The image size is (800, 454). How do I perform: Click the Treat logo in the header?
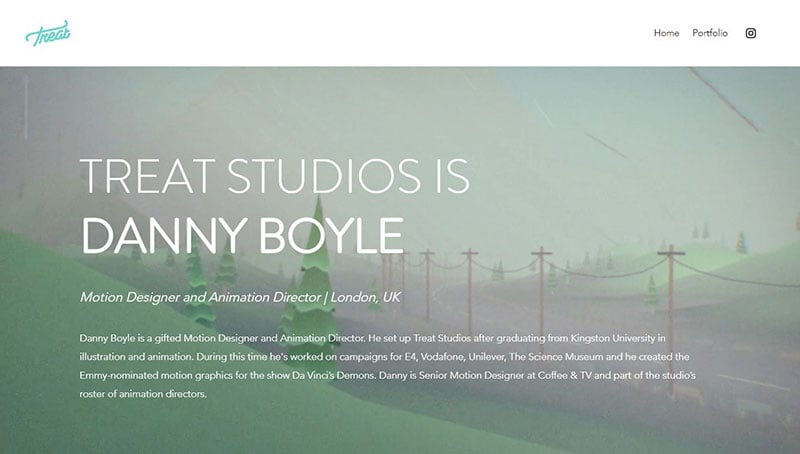tap(48, 33)
